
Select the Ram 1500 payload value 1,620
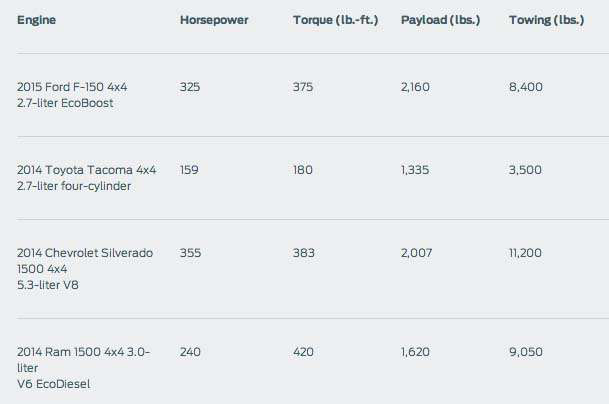point(416,352)
